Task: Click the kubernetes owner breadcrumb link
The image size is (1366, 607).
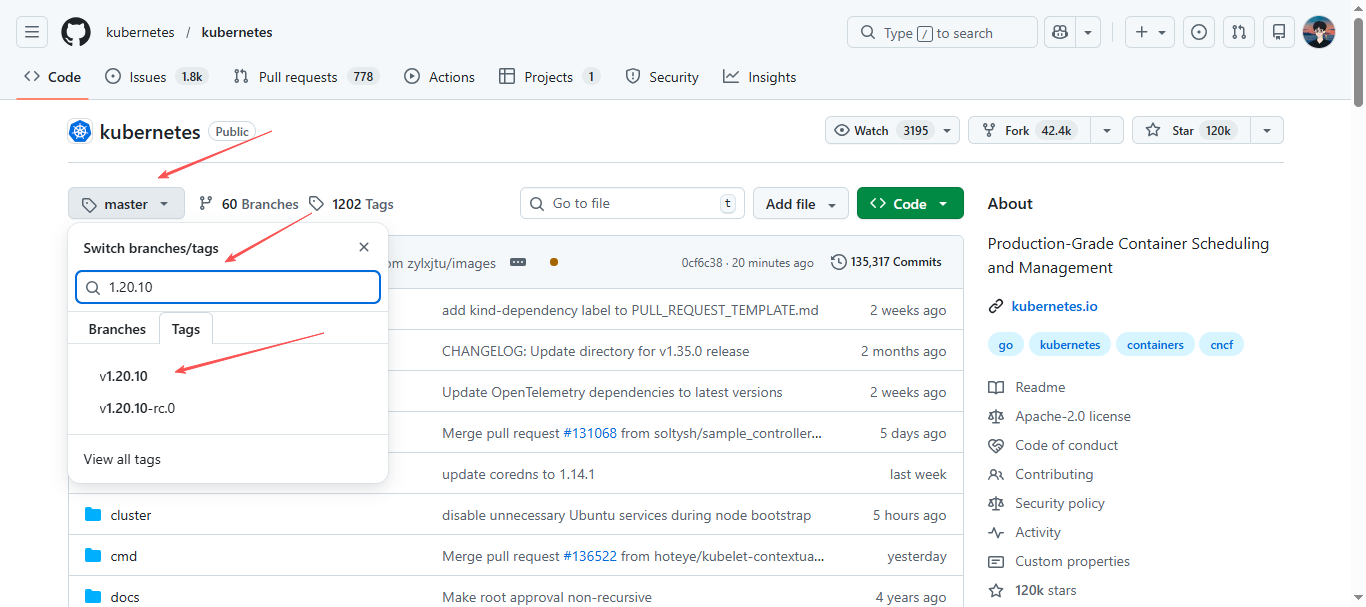Action: click(x=140, y=32)
